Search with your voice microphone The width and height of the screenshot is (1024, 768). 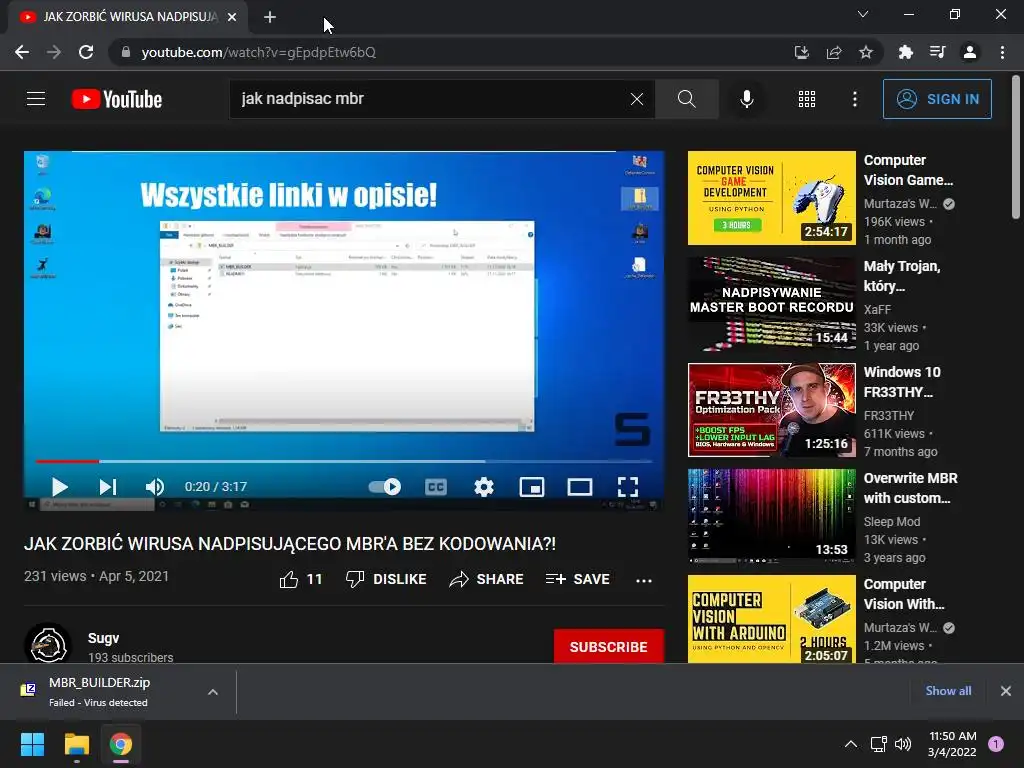coord(747,99)
